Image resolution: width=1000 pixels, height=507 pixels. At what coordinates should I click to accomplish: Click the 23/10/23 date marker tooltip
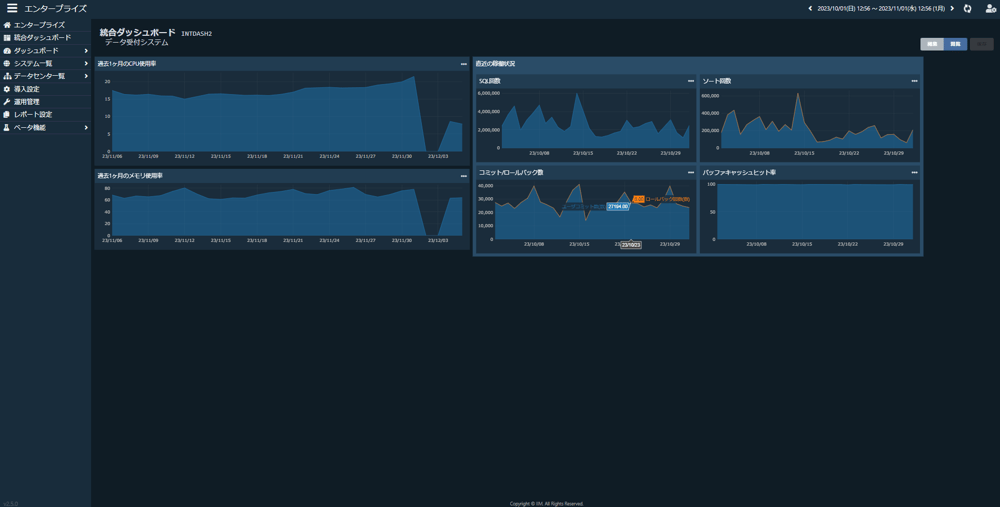coord(631,245)
